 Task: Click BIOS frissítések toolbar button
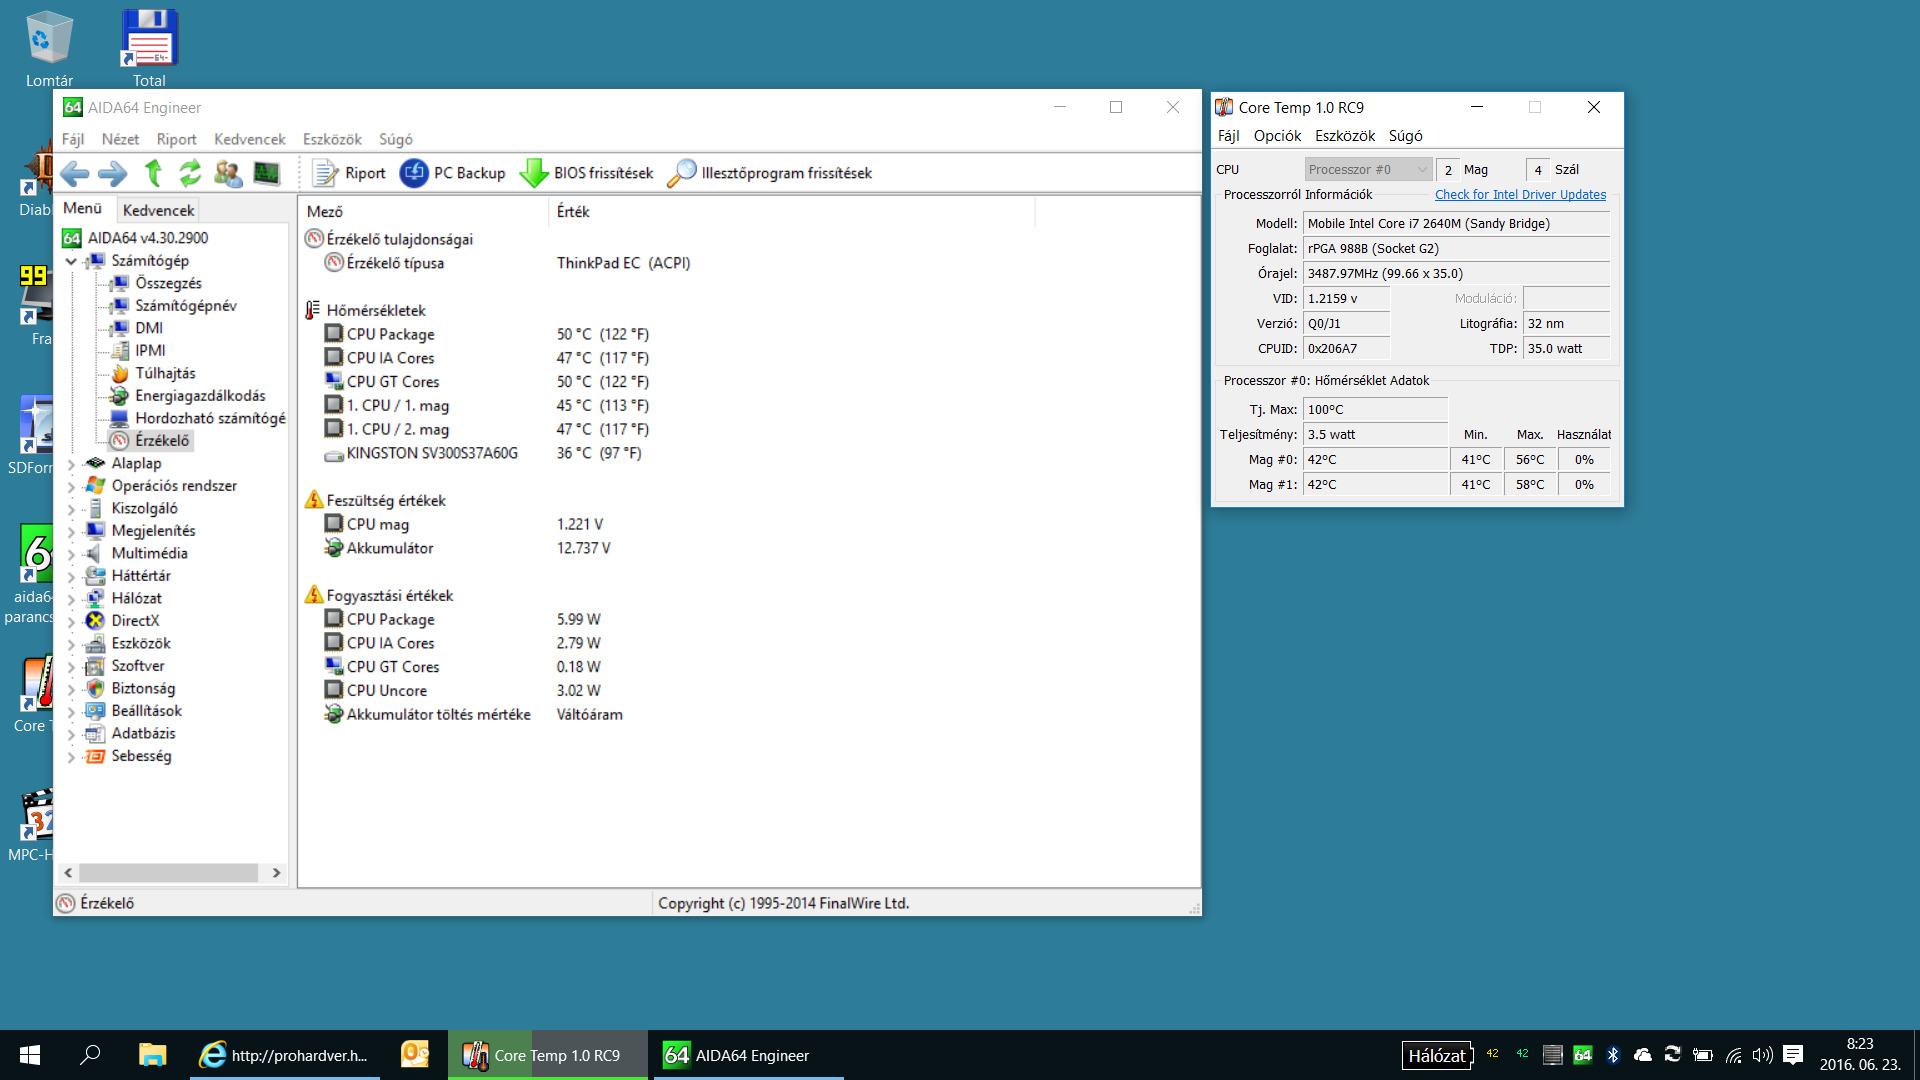coord(587,173)
